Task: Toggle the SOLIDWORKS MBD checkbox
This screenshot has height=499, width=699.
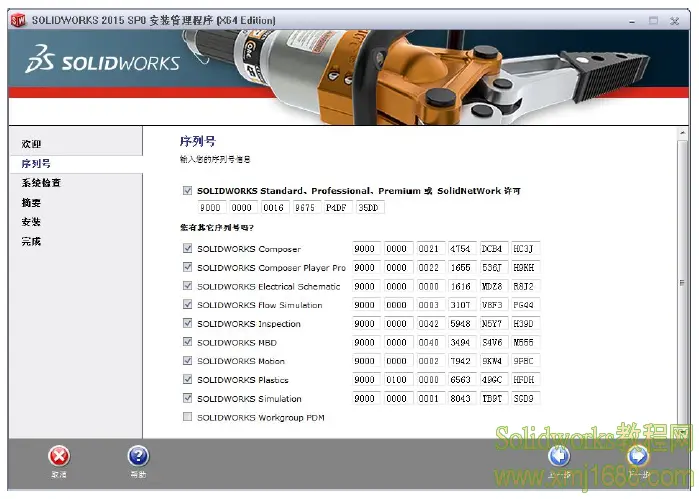Action: [187, 342]
